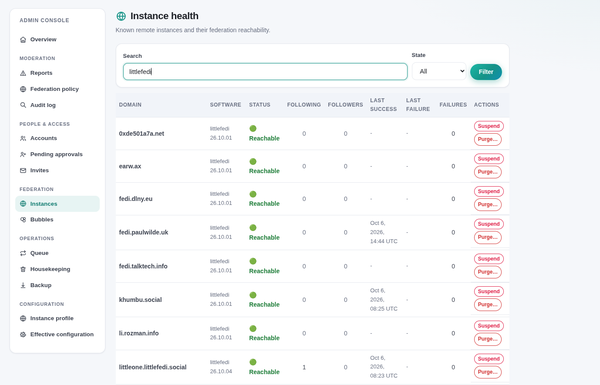Click green status dot for 0xde501a7a.net
600x385 pixels.
253,129
